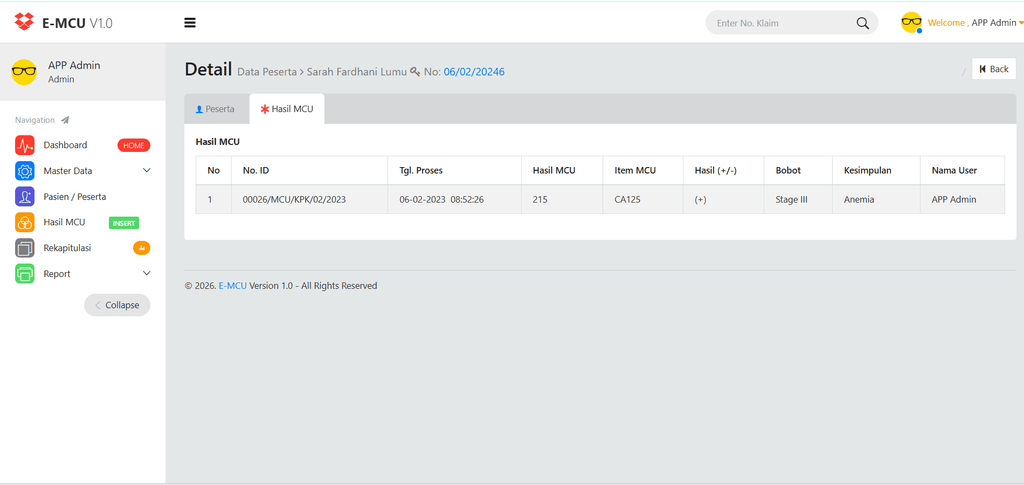Open the Welcome APP Admin dropdown

coord(975,23)
